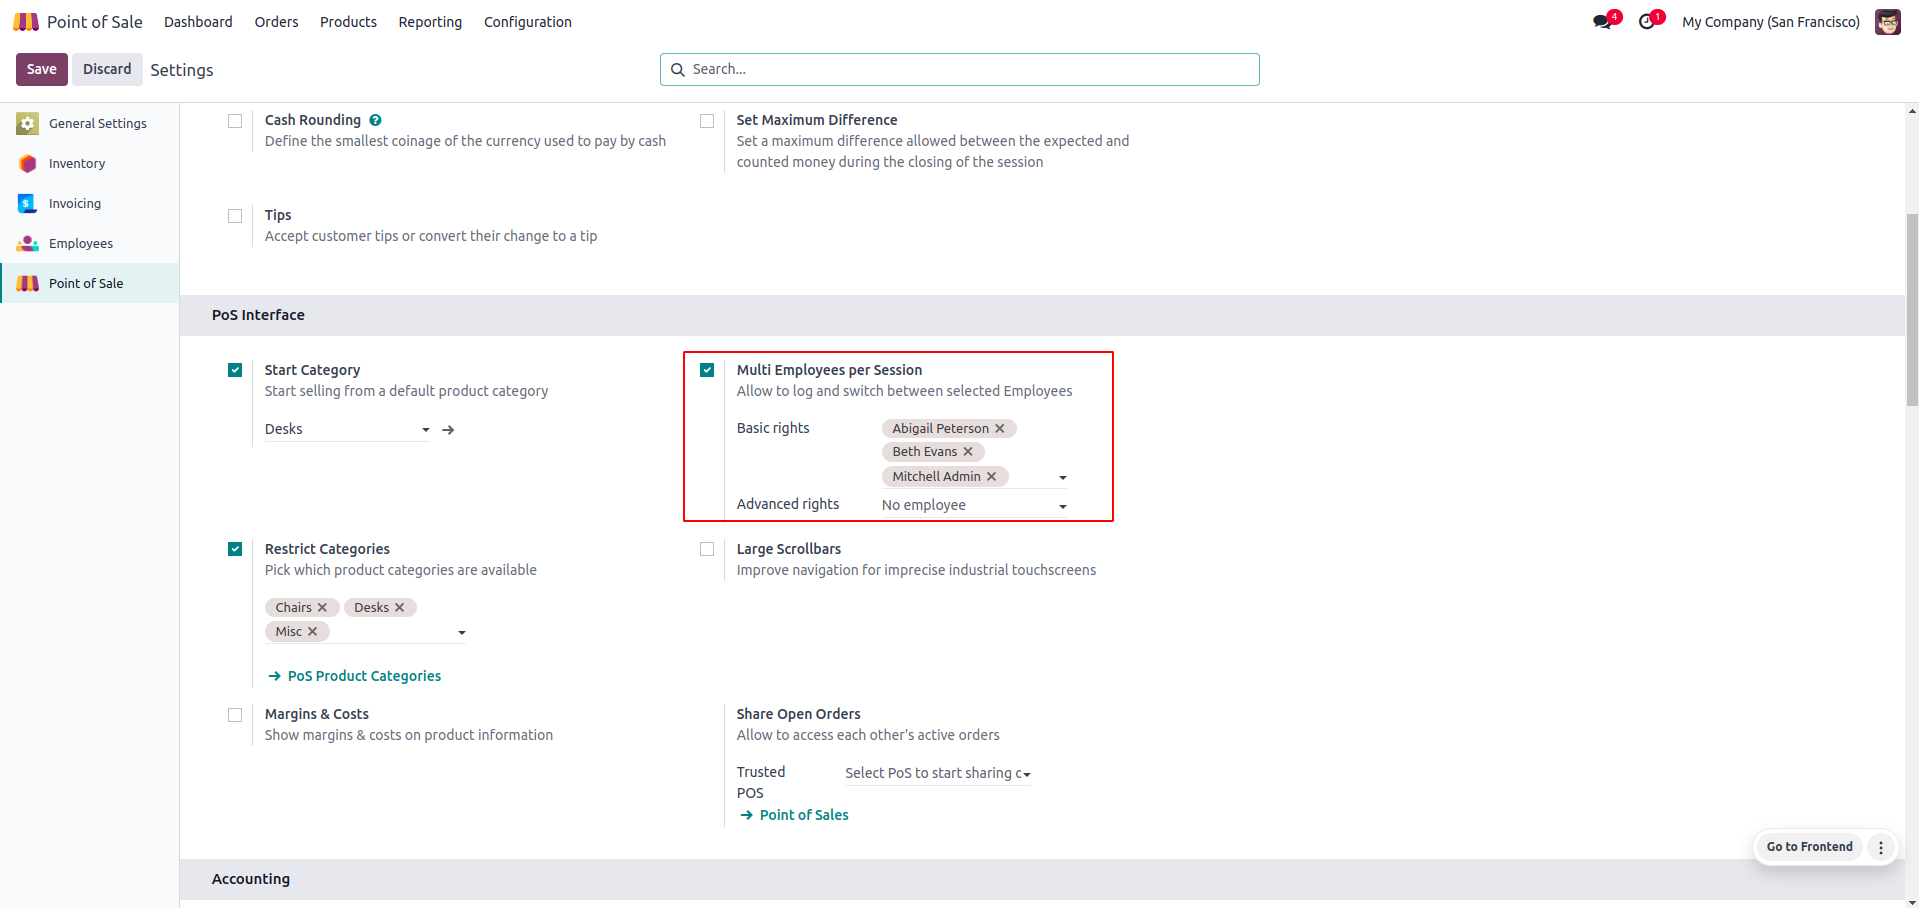This screenshot has width=1919, height=908.
Task: Open the Configuration menu
Action: click(527, 22)
